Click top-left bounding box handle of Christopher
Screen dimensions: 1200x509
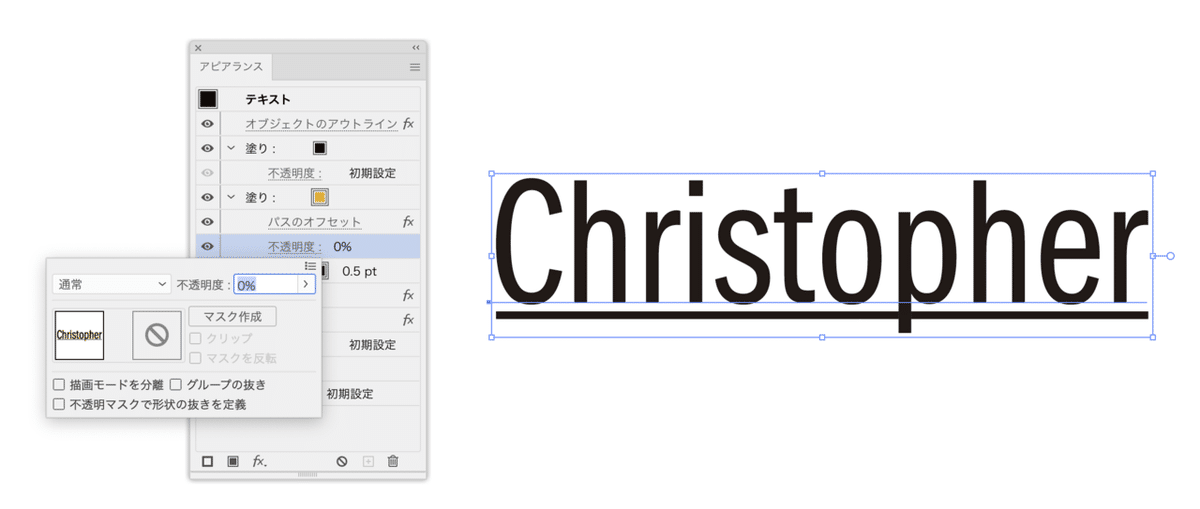[x=492, y=173]
